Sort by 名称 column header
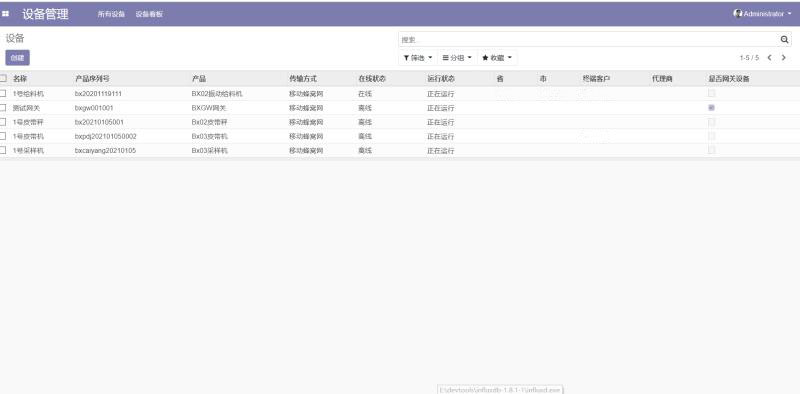Screen dimensions: 800x394 pyautogui.click(x=20, y=79)
